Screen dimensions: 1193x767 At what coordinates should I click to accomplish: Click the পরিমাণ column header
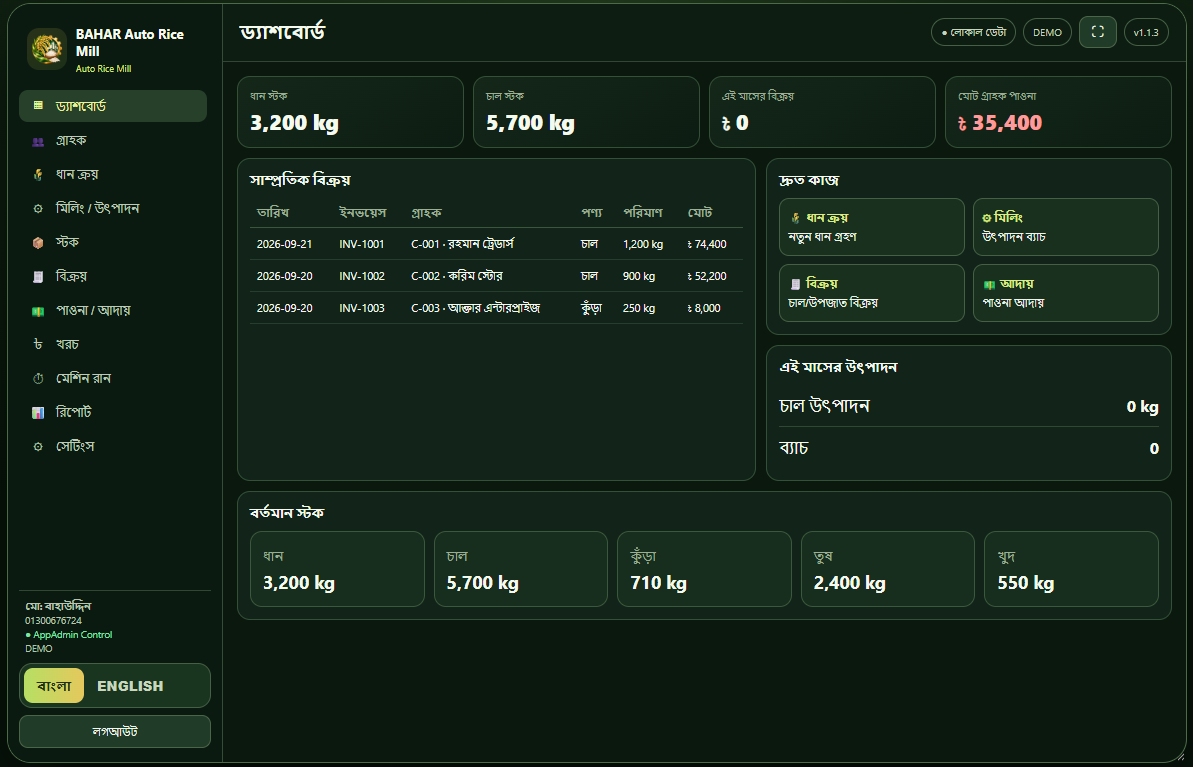[643, 212]
